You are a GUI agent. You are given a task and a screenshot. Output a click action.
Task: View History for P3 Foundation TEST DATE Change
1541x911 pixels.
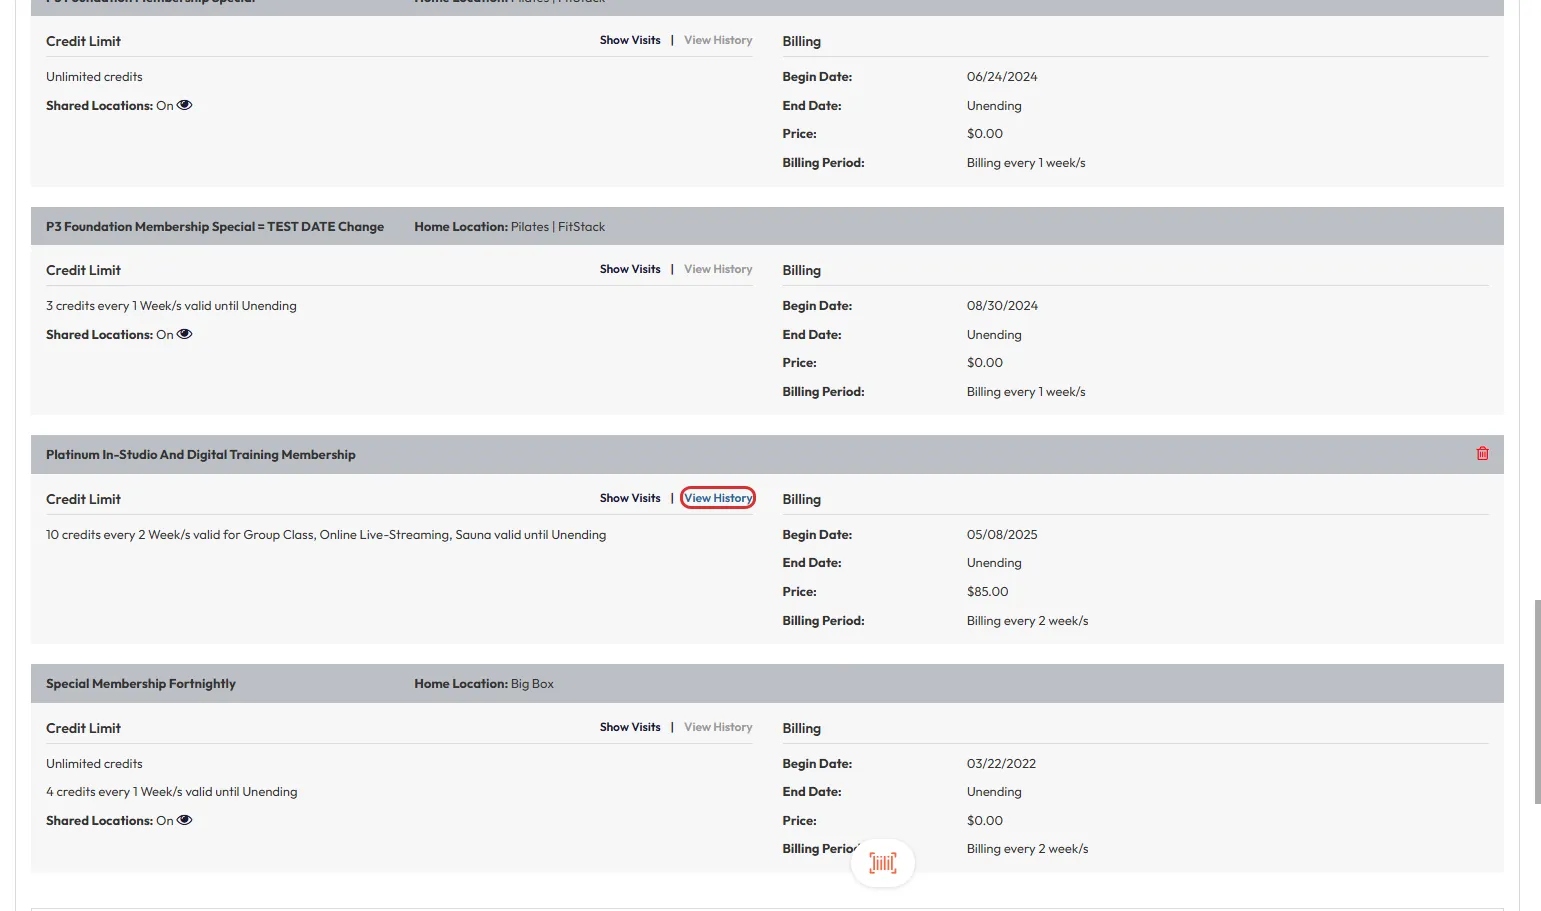[718, 270]
